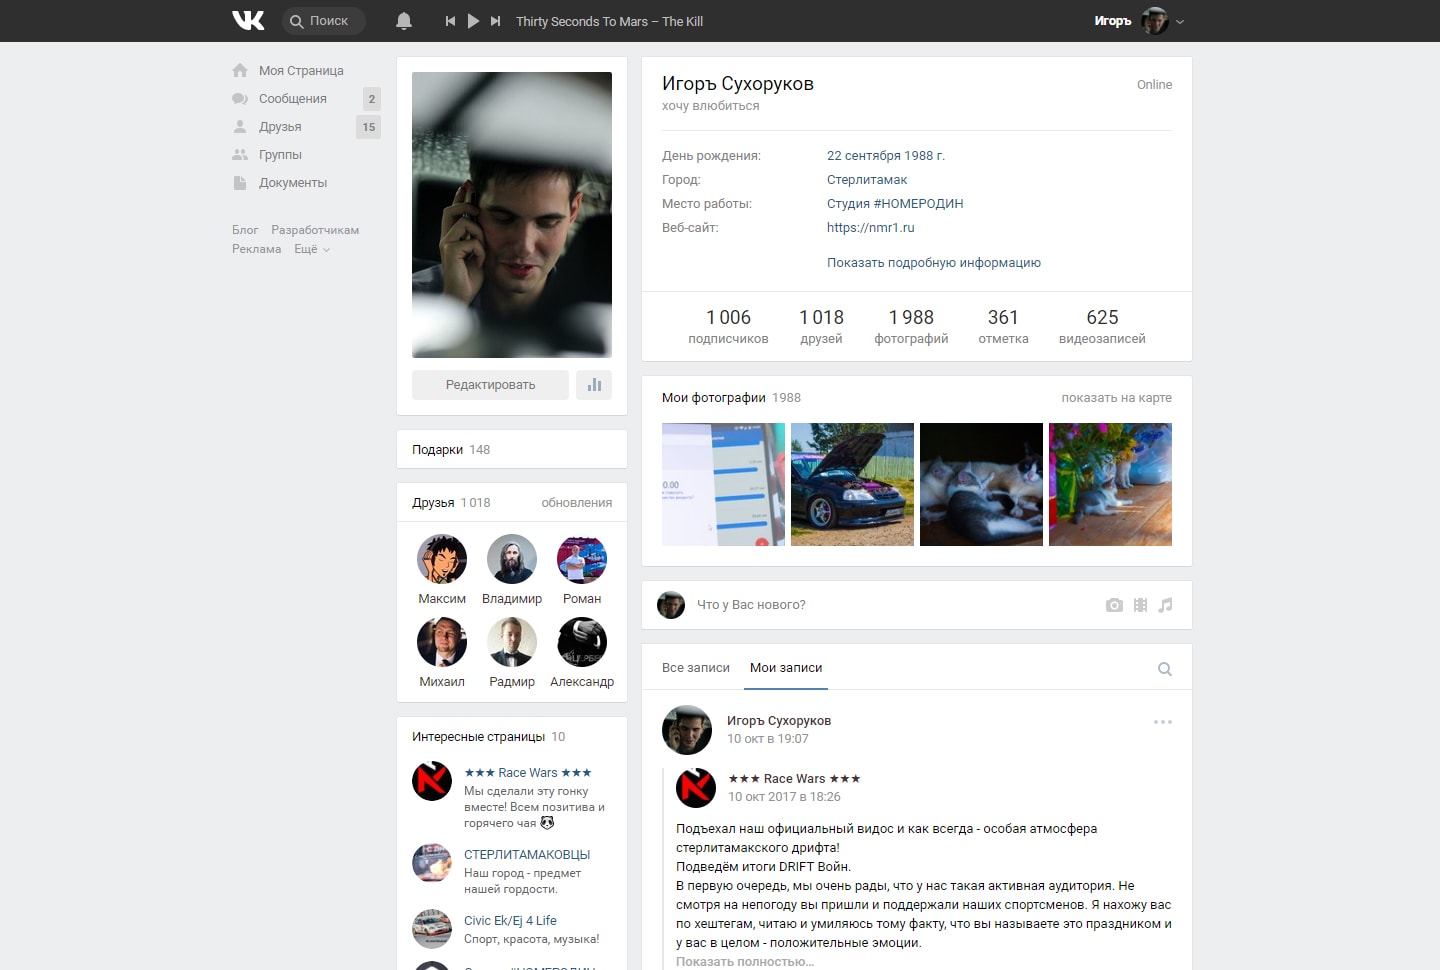Image resolution: width=1440 pixels, height=970 pixels.
Task: Open the Реклама footer link
Action: tap(257, 249)
